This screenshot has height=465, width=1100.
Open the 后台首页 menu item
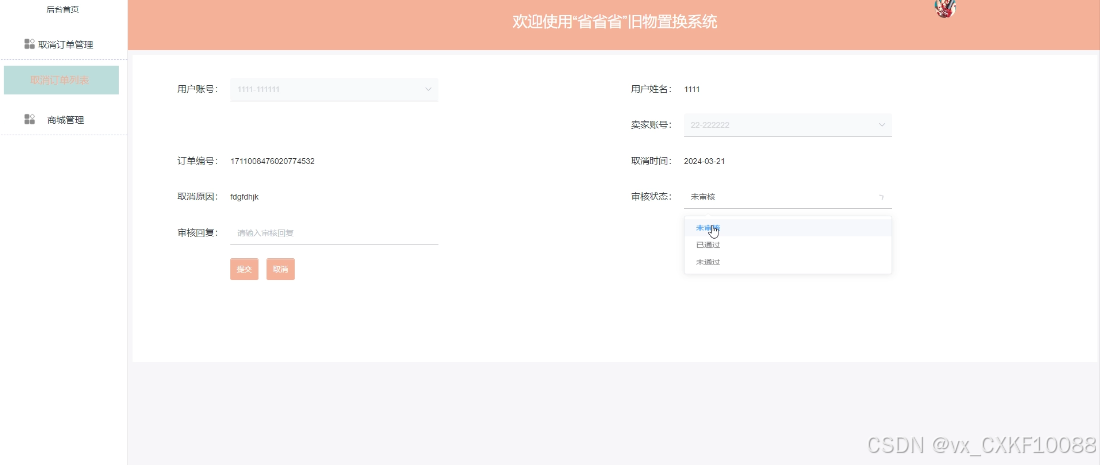63,9
